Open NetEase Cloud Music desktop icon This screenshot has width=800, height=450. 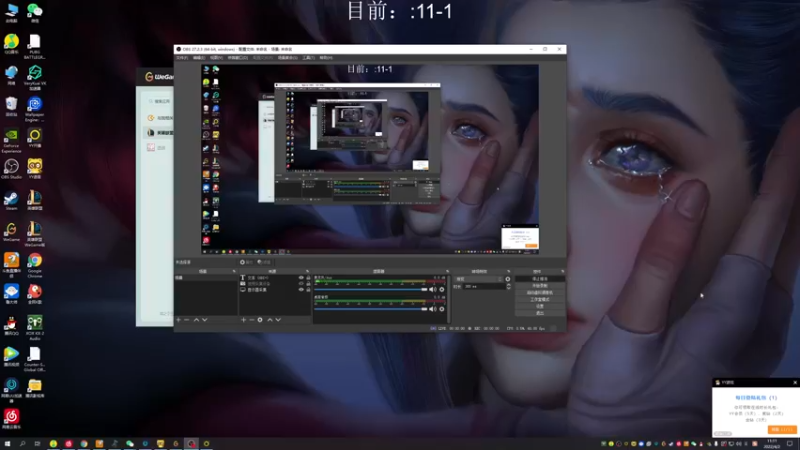pos(11,419)
